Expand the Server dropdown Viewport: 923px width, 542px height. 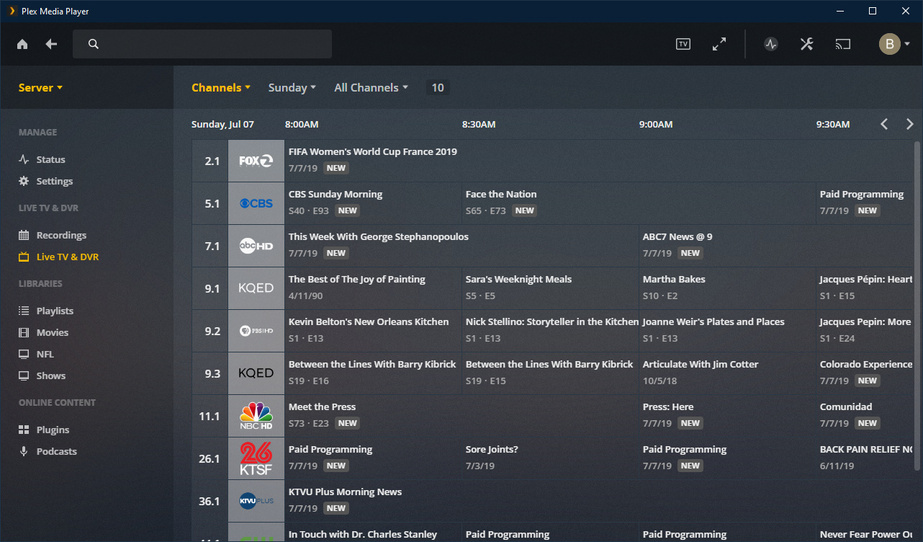pyautogui.click(x=40, y=88)
